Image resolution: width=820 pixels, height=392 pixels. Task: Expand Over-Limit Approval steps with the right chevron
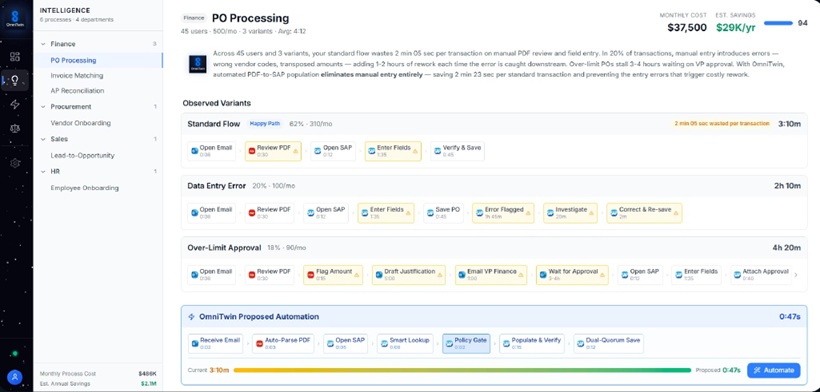796,275
